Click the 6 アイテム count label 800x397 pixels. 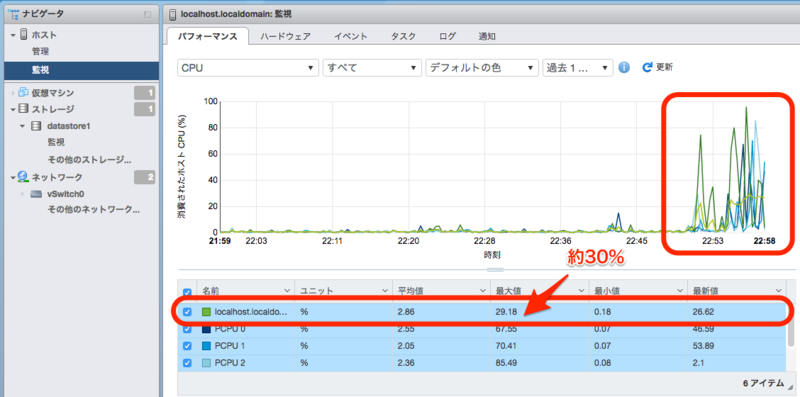point(763,383)
